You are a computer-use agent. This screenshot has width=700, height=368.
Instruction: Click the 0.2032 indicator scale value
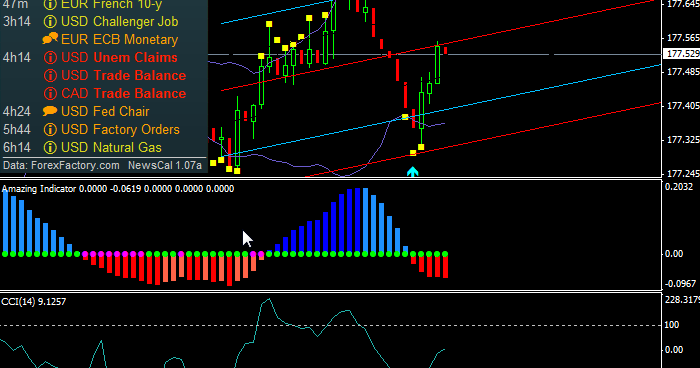click(679, 187)
